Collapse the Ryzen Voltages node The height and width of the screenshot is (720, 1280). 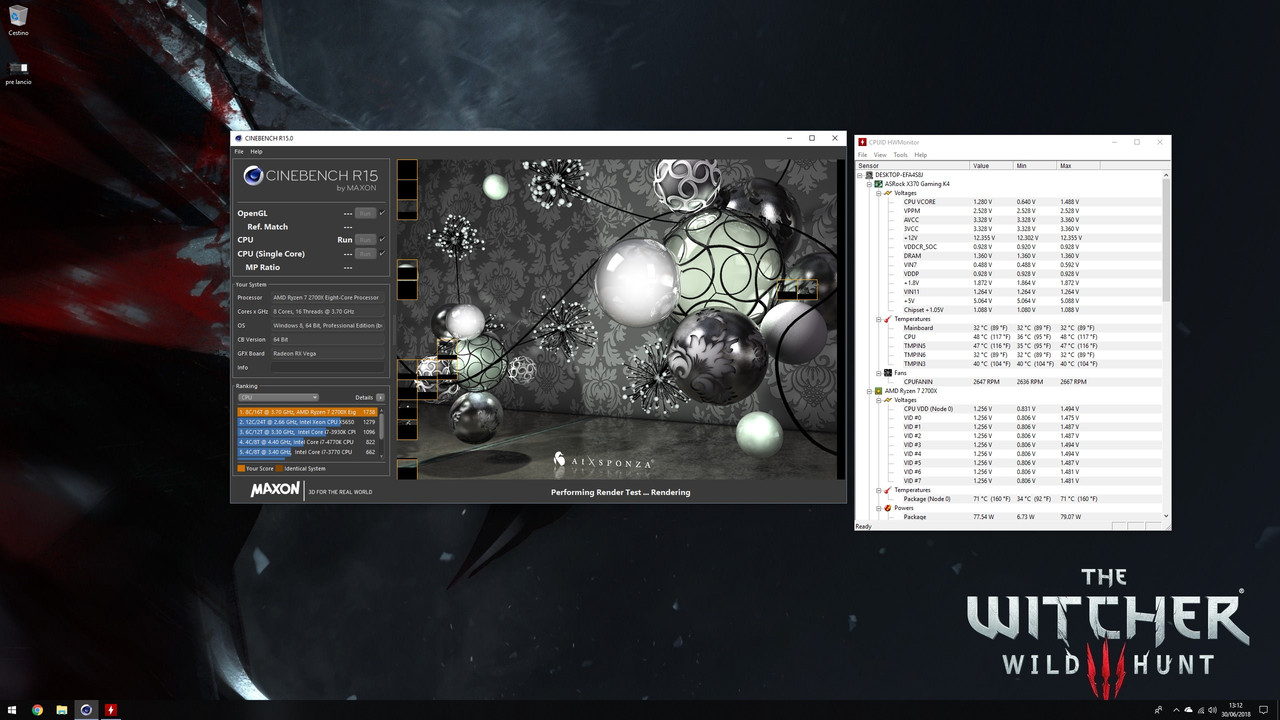coord(878,400)
